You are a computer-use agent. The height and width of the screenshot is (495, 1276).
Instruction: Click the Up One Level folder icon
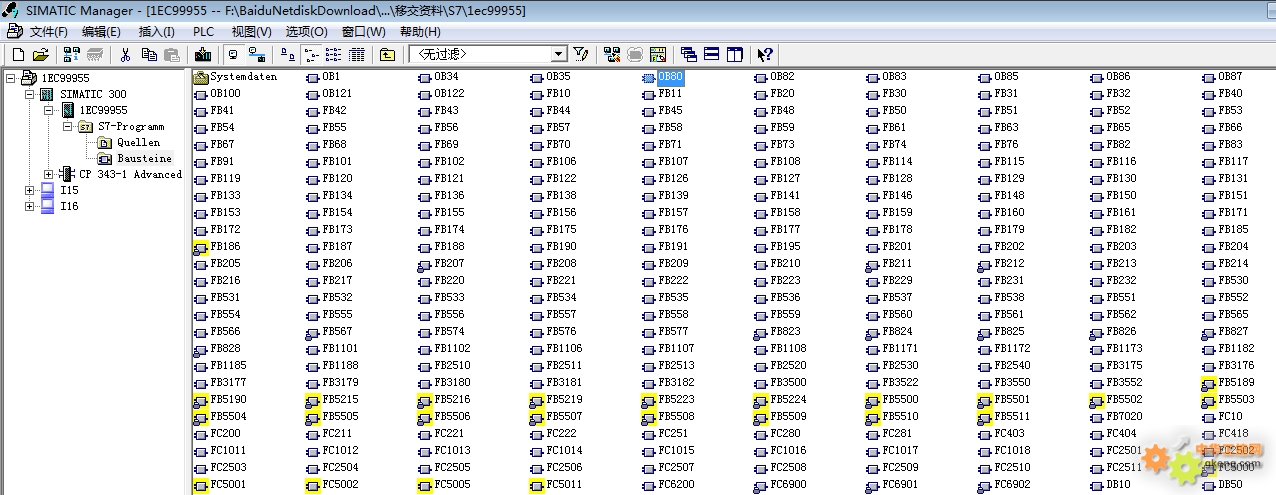point(387,54)
